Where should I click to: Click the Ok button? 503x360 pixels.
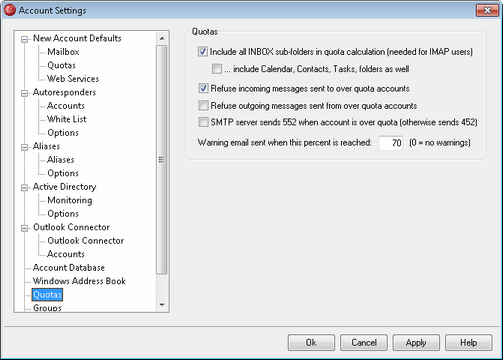(311, 343)
